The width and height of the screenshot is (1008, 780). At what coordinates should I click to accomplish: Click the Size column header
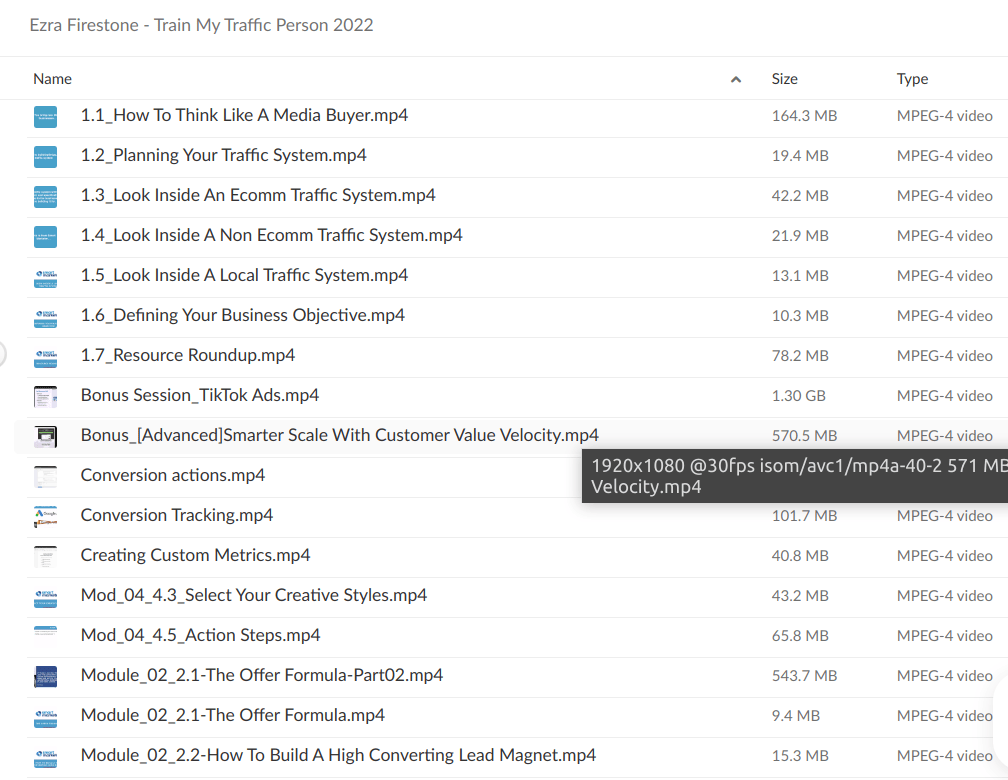click(784, 78)
